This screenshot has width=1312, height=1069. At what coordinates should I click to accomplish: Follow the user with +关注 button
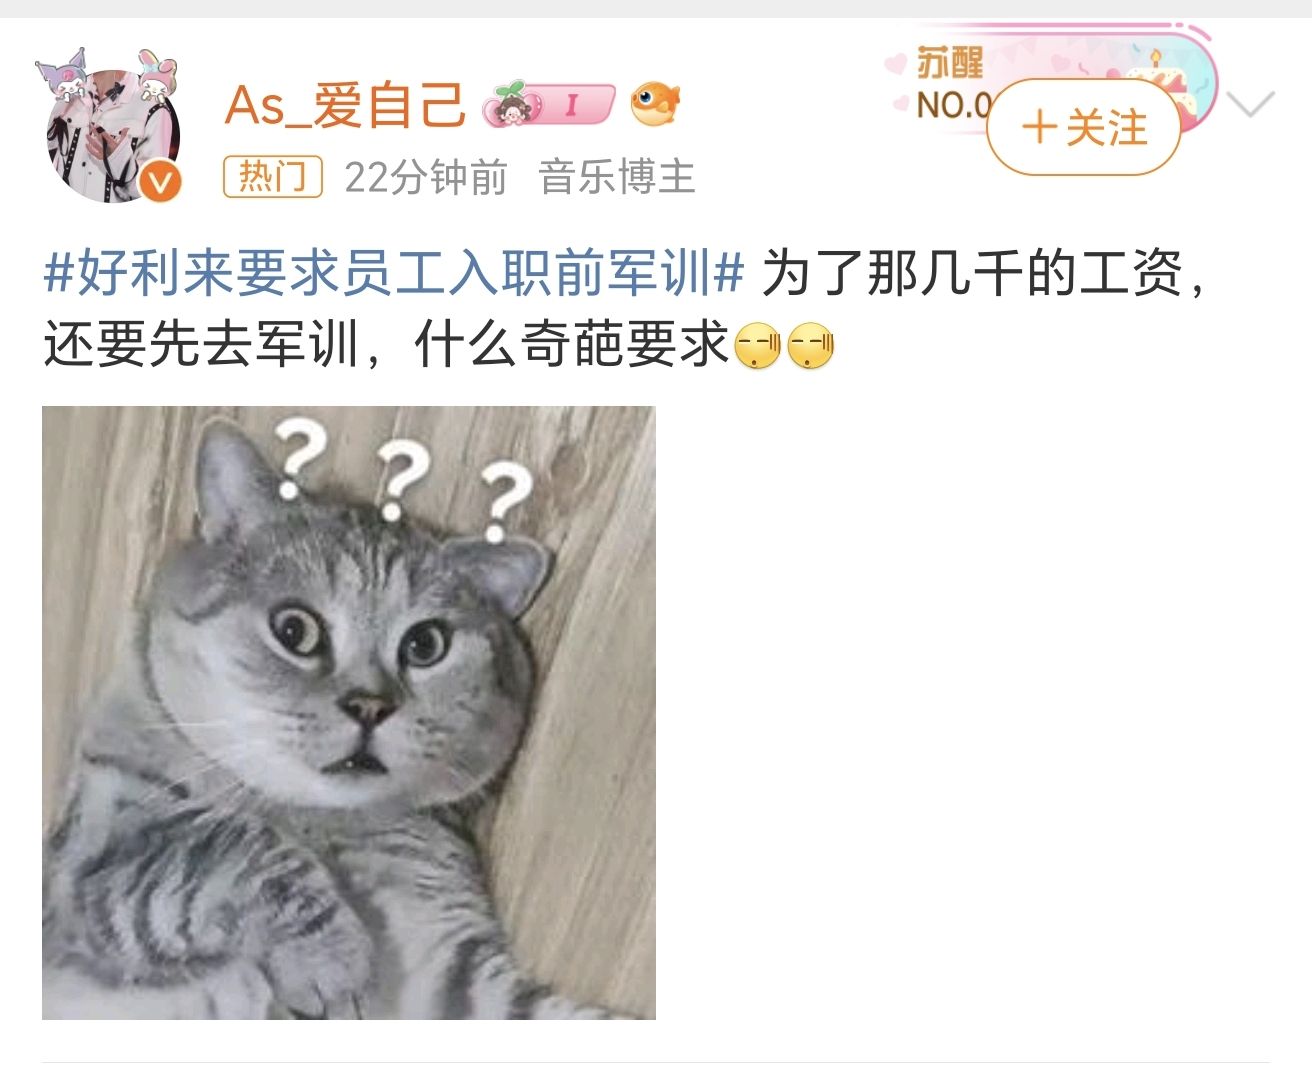click(x=1084, y=128)
